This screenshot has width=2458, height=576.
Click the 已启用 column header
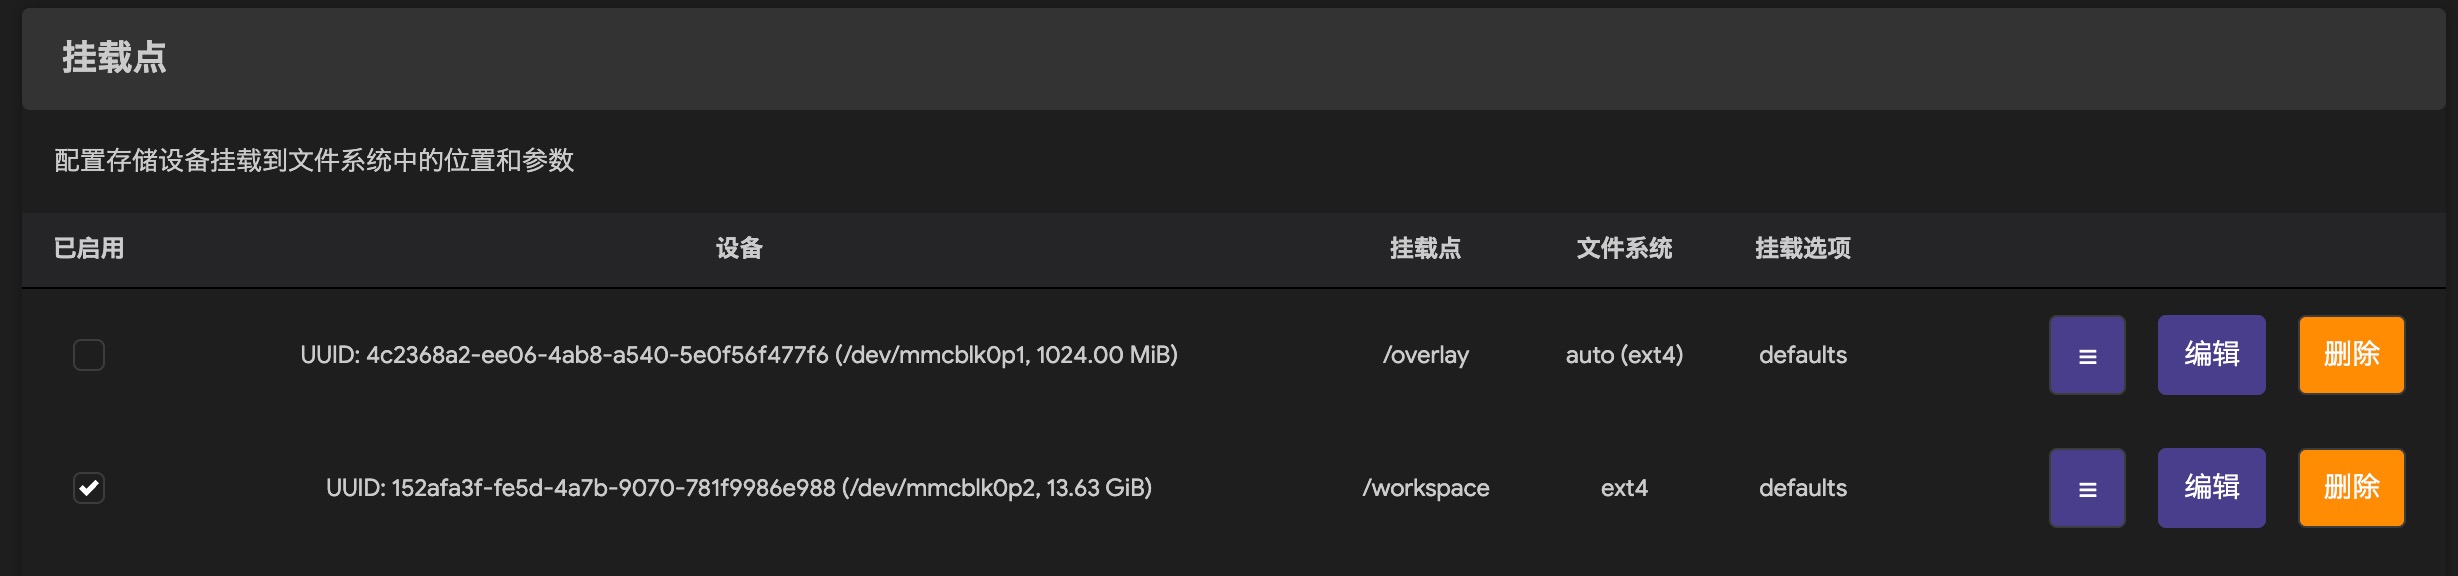tap(89, 248)
